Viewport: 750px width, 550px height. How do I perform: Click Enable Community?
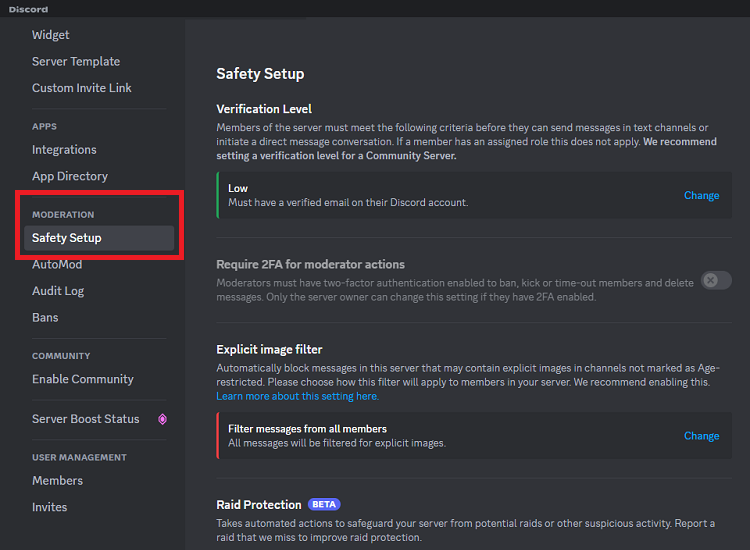83,379
